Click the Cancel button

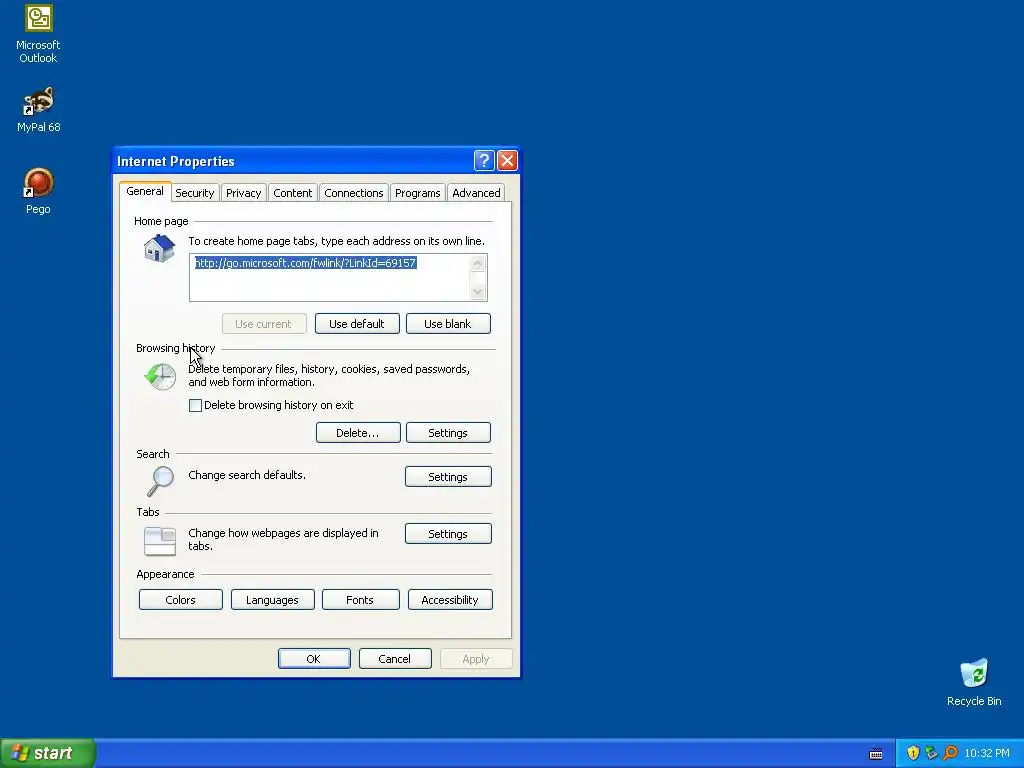point(394,659)
